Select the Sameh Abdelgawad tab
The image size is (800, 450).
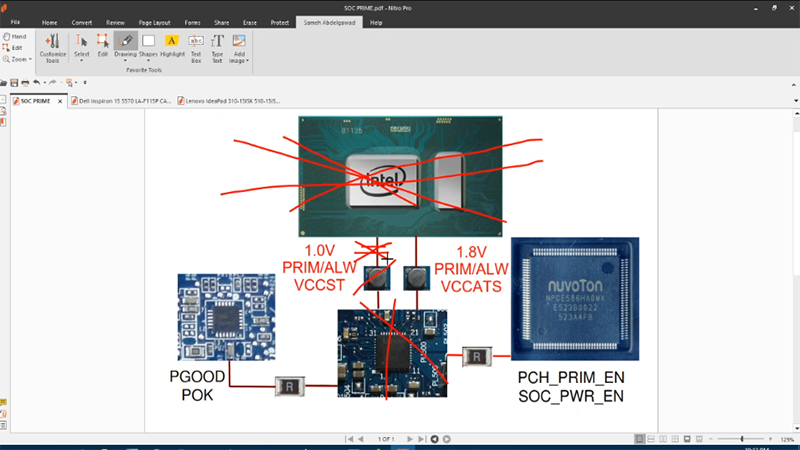(330, 22)
